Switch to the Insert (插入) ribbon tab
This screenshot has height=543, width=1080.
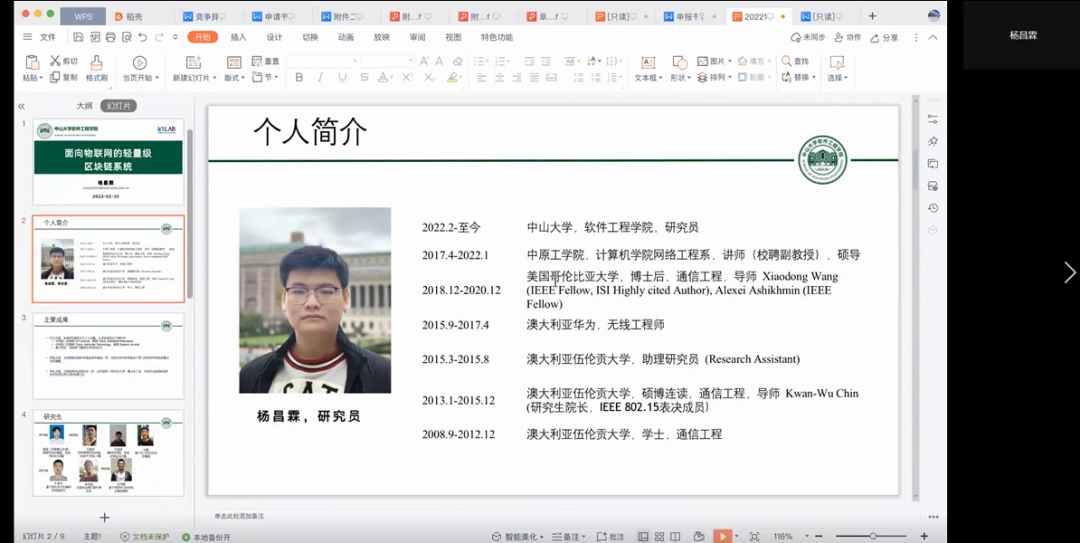238,37
